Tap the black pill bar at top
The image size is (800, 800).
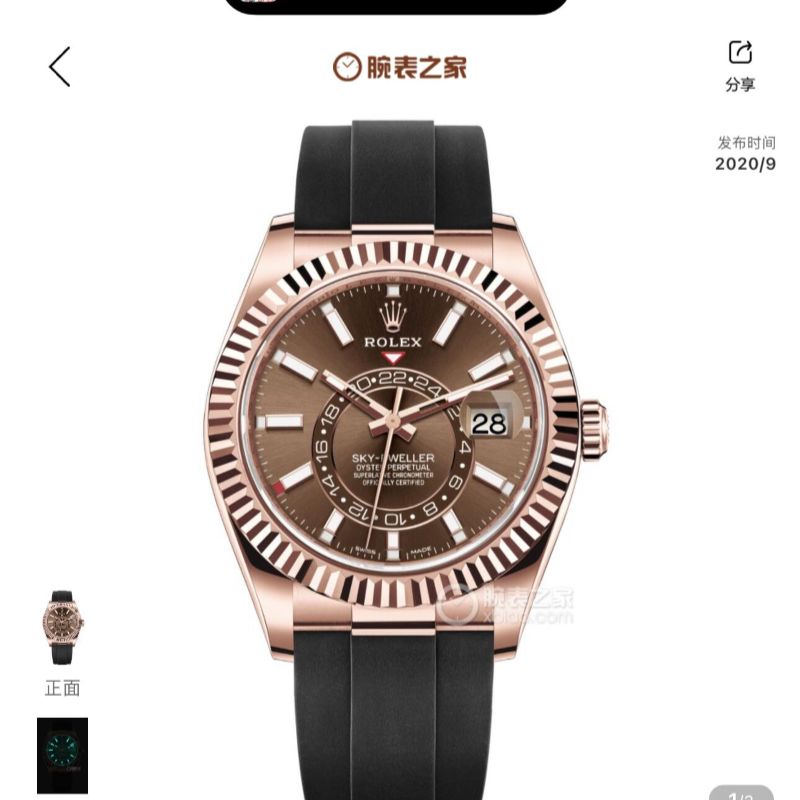click(x=396, y=5)
